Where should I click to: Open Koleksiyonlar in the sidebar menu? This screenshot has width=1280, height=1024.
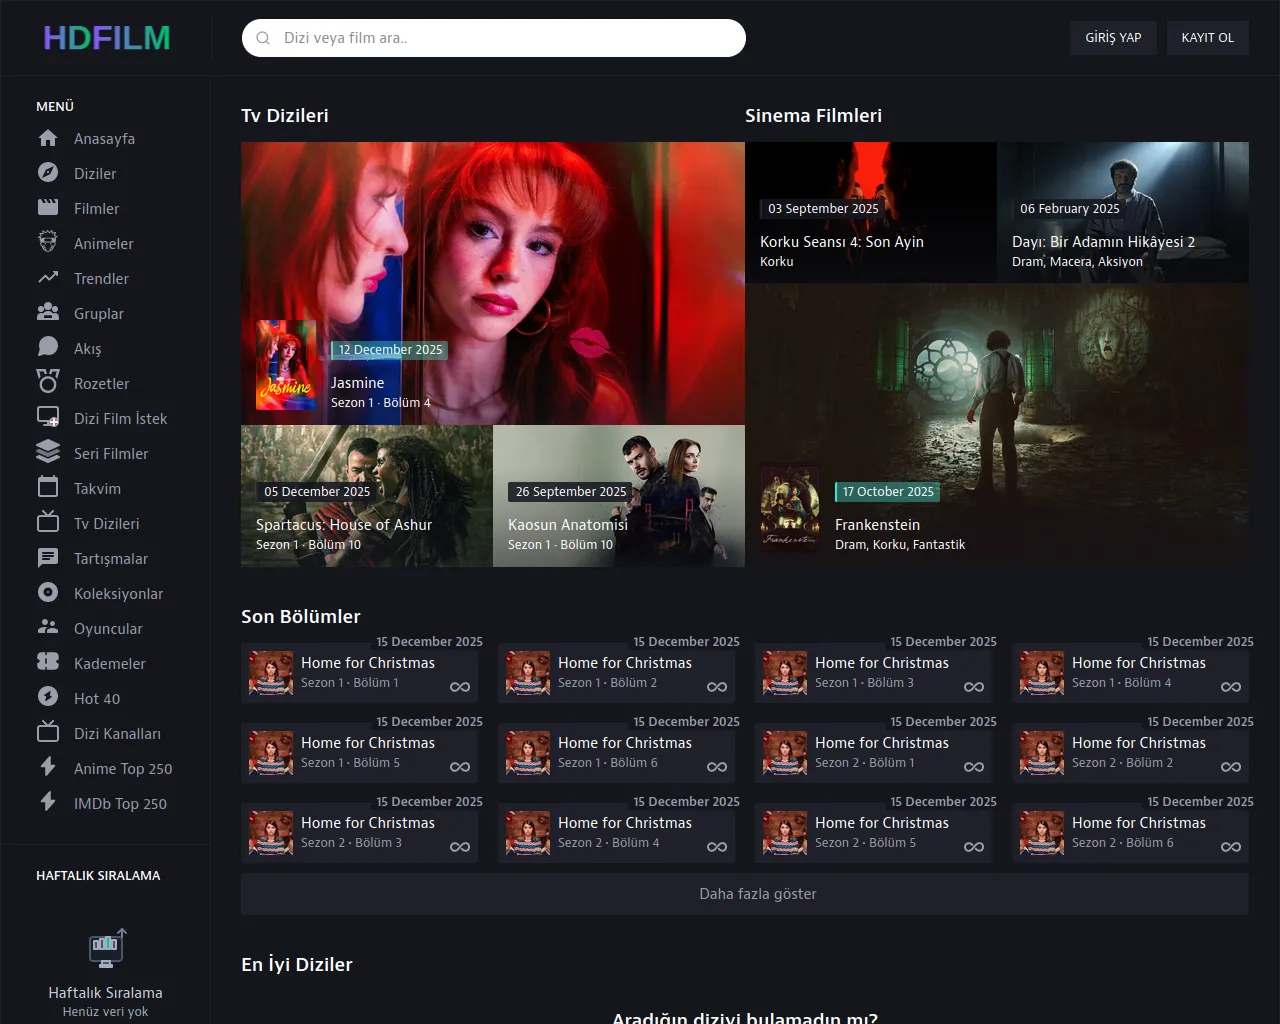point(118,593)
